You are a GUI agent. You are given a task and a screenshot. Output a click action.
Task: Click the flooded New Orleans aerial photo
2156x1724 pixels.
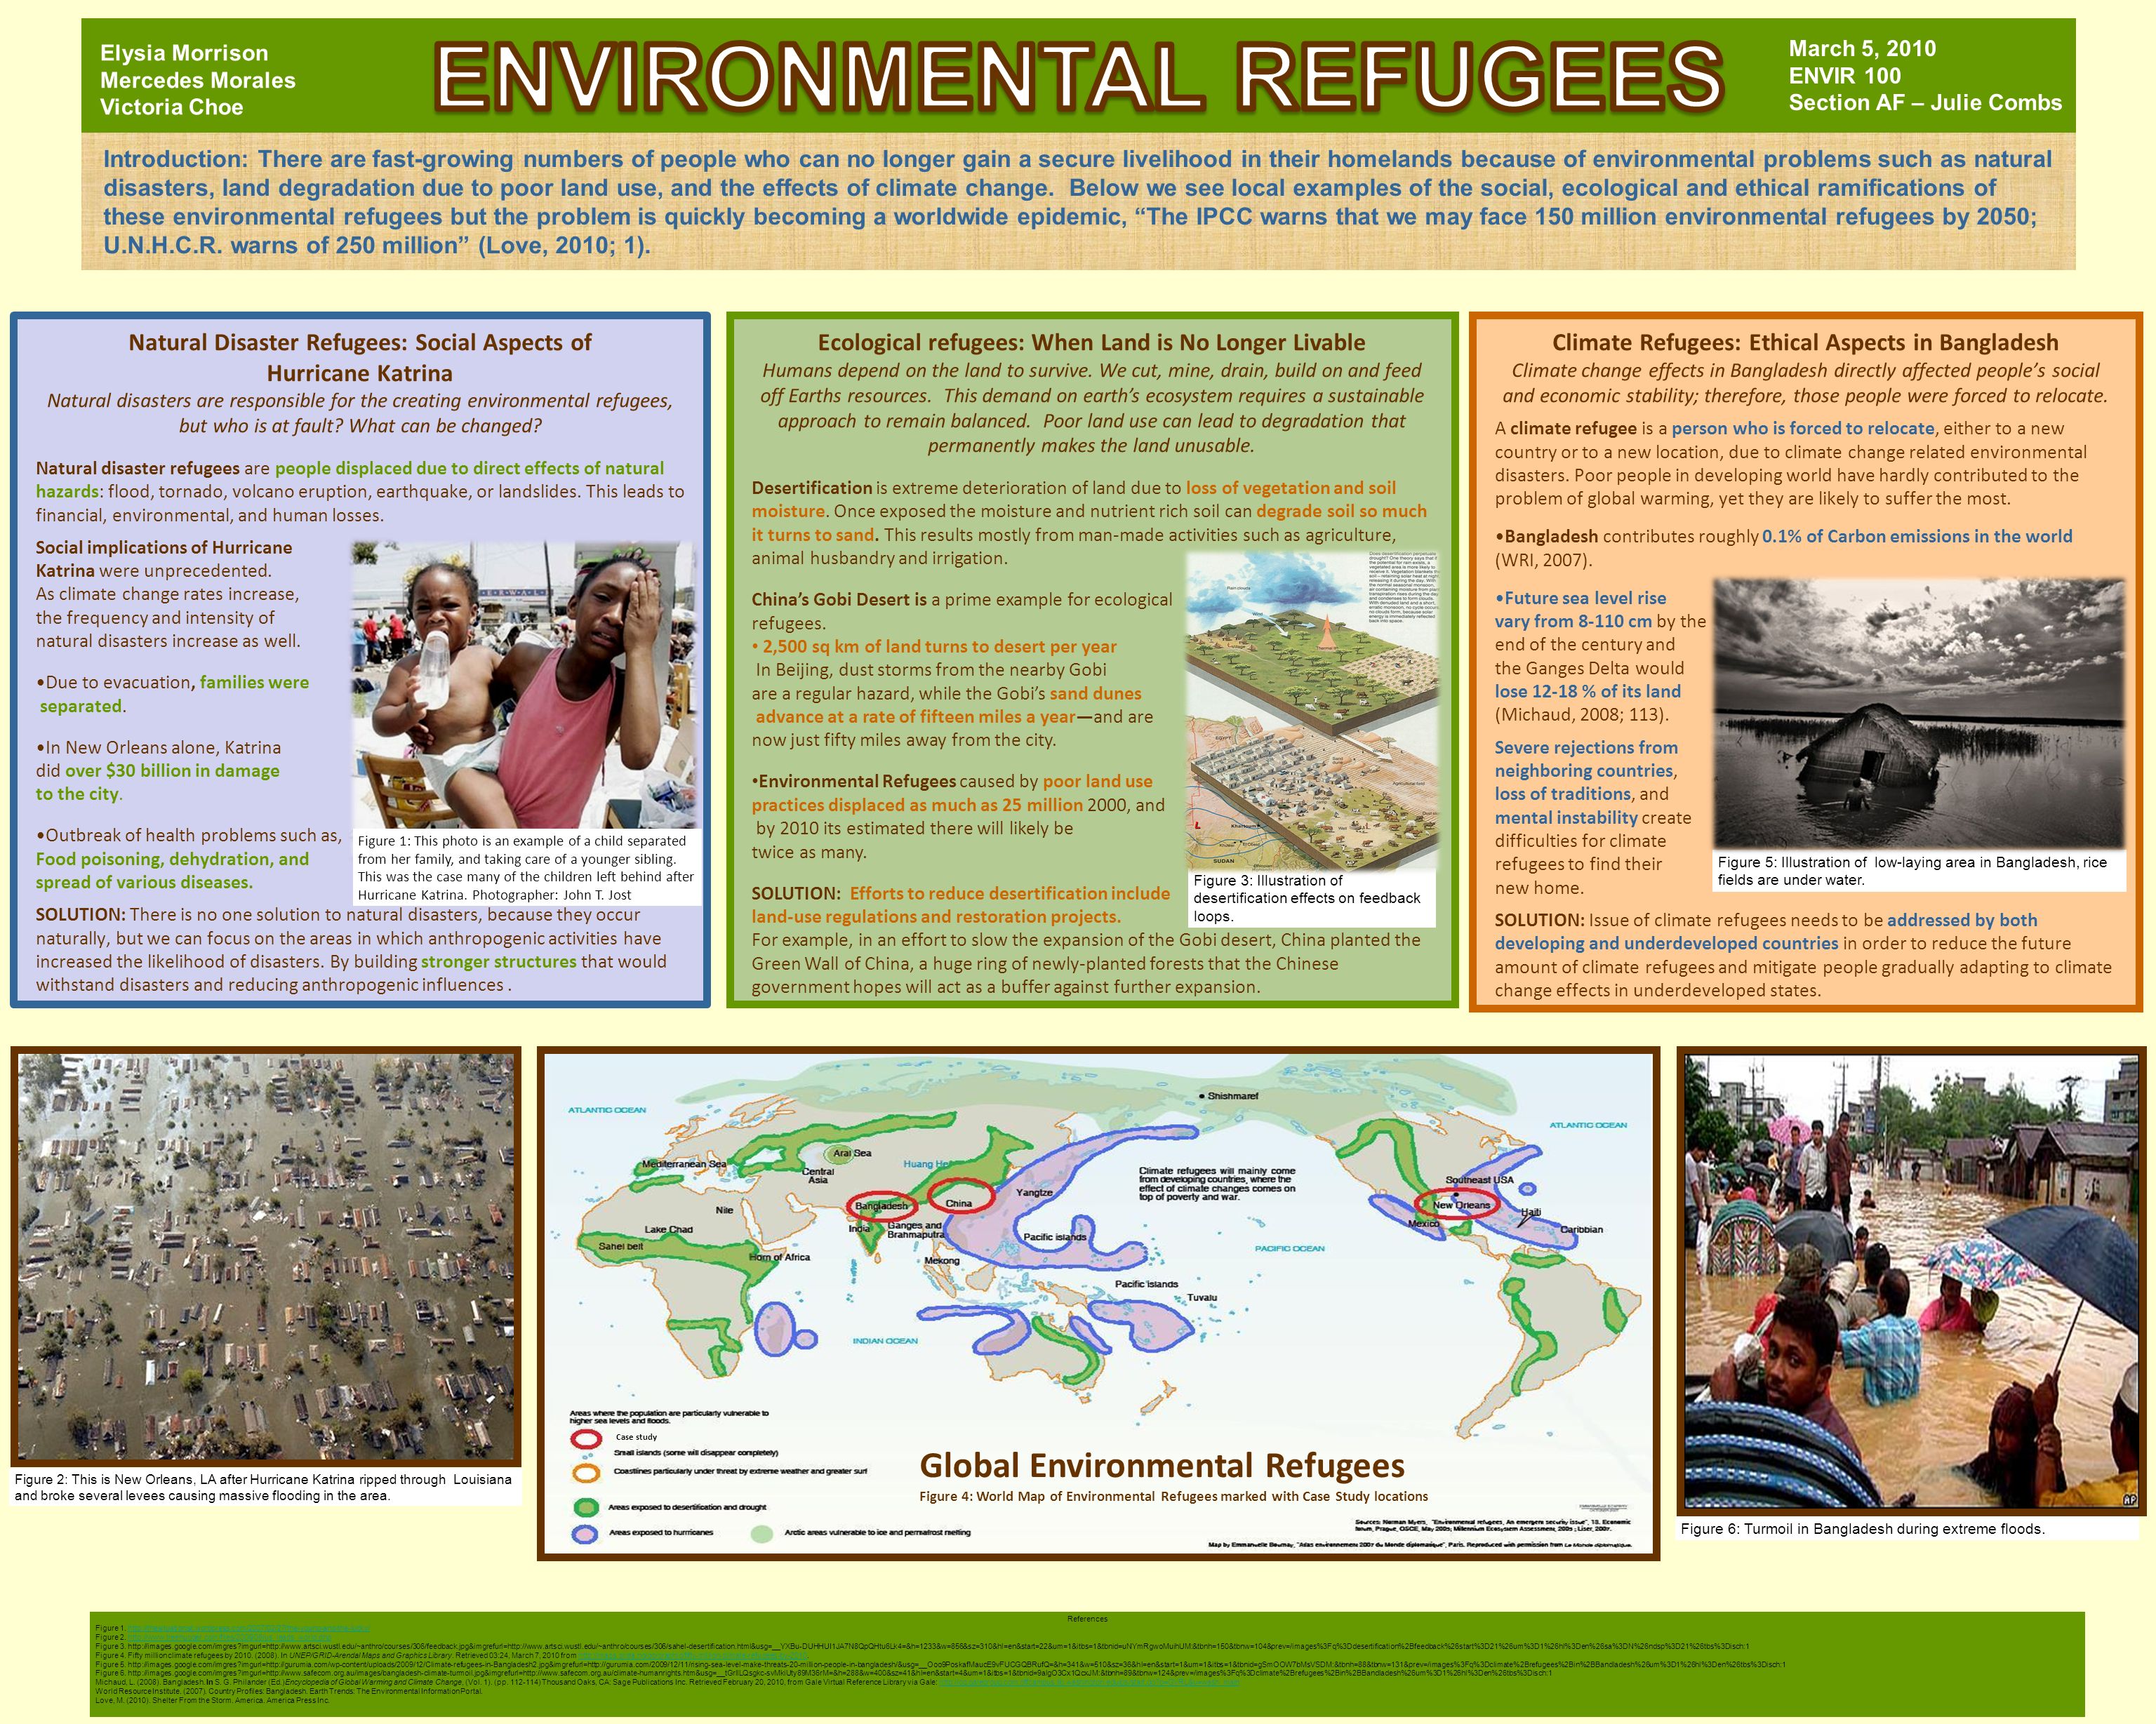(x=266, y=1257)
